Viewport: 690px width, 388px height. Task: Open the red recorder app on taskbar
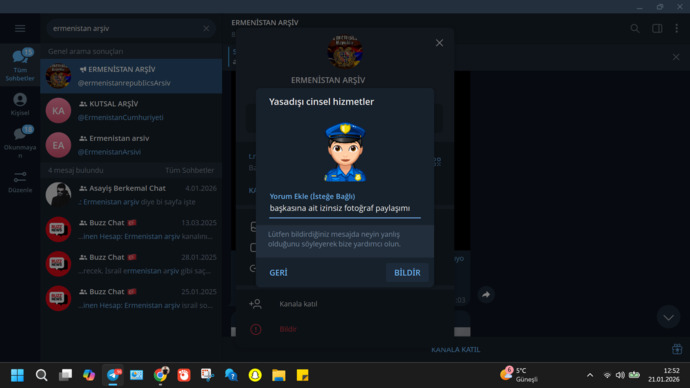click(184, 375)
